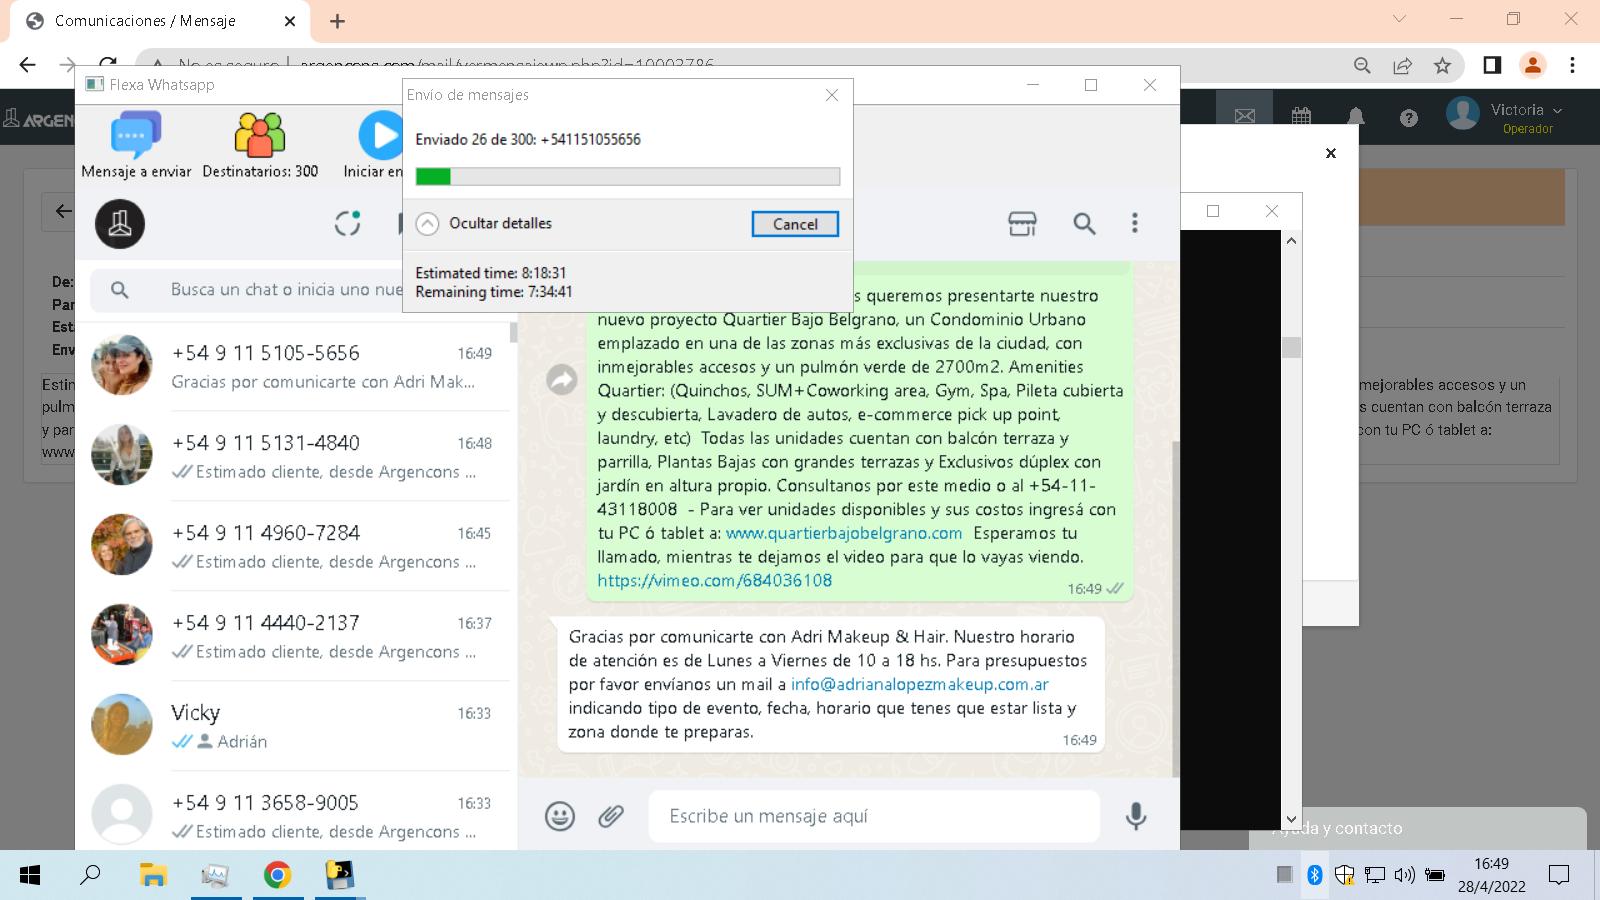Click the attach paperclip icon

tap(611, 816)
